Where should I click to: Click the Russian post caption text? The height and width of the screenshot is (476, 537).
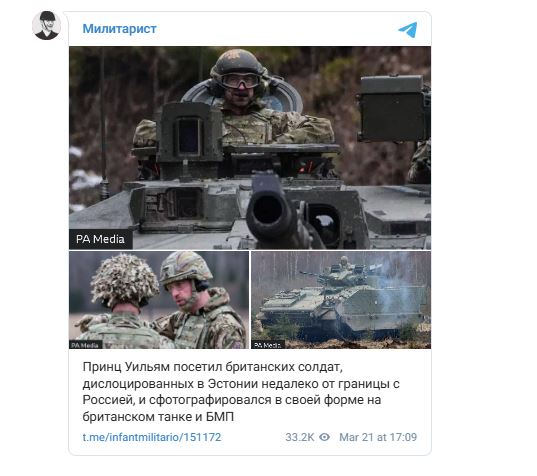click(241, 392)
